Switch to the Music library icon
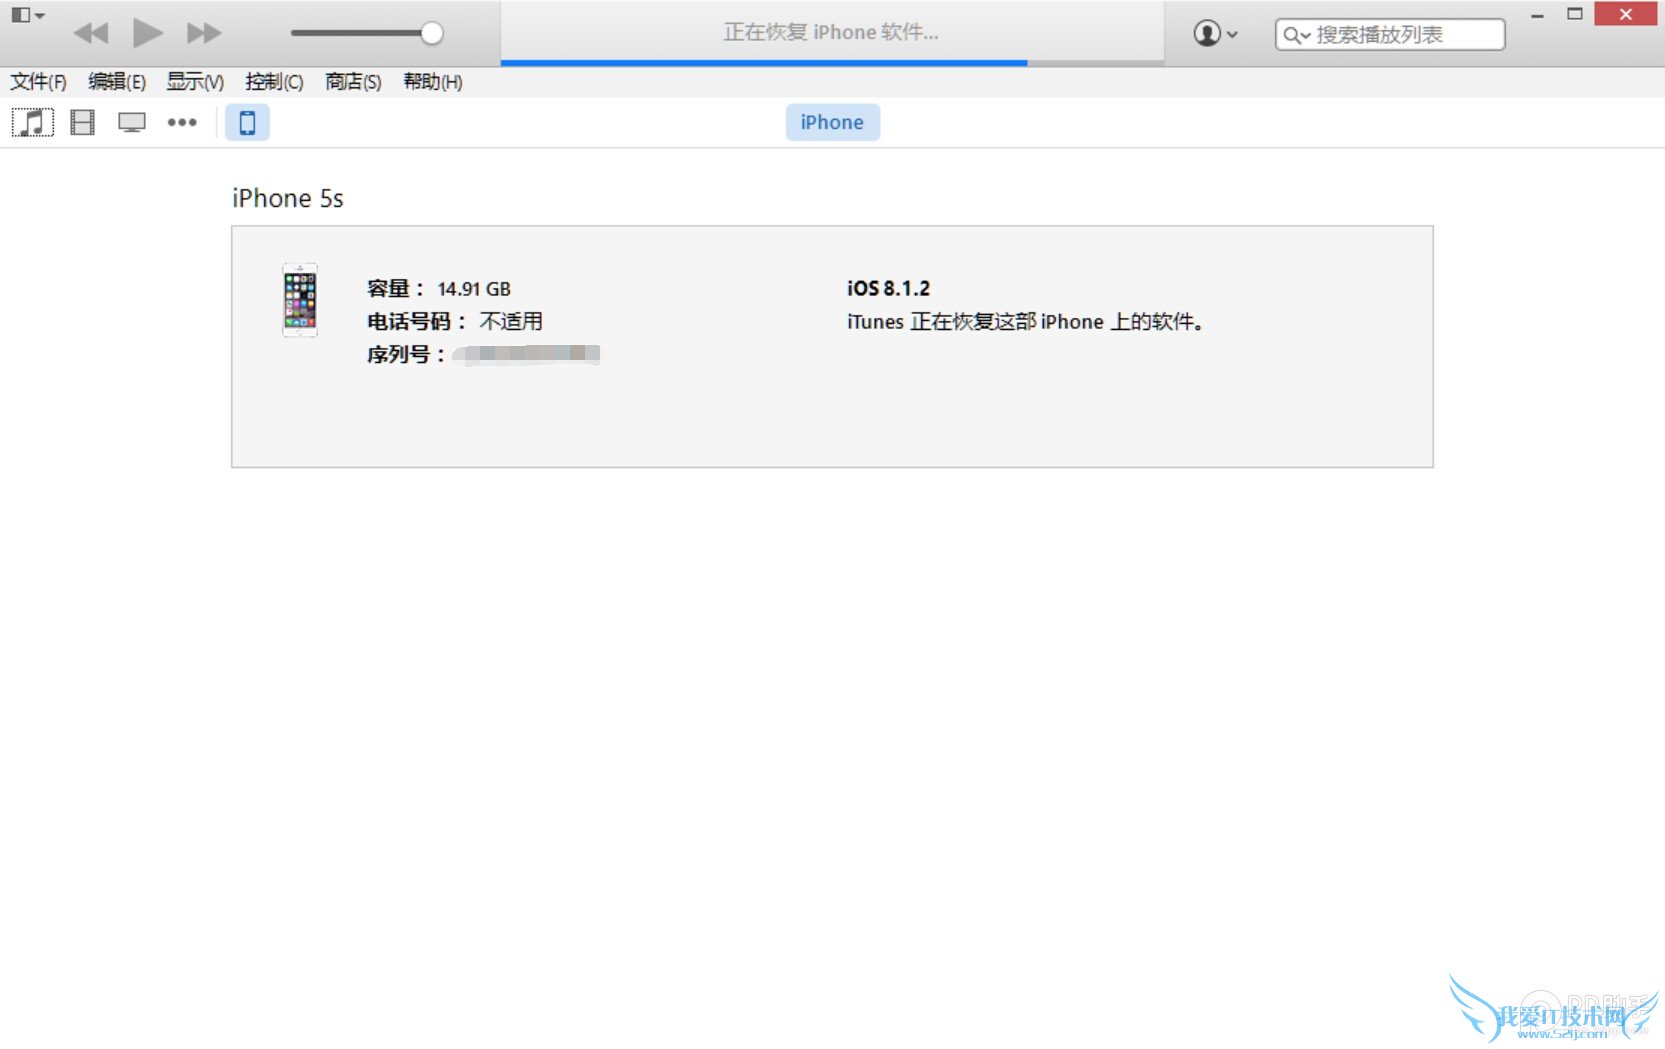Screen dimensions: 1665x1049 (33, 123)
